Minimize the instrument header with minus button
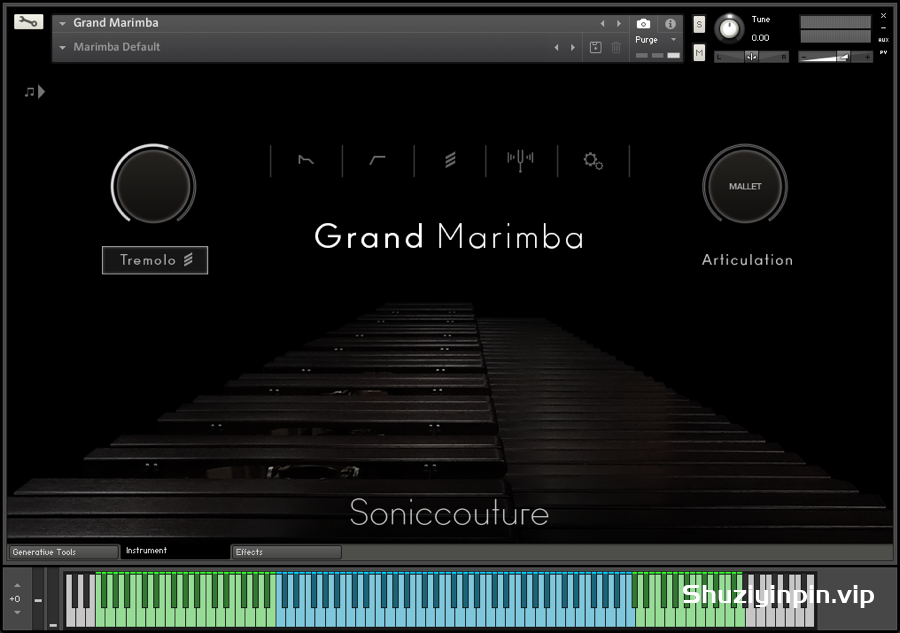This screenshot has width=900, height=633. coord(883,28)
